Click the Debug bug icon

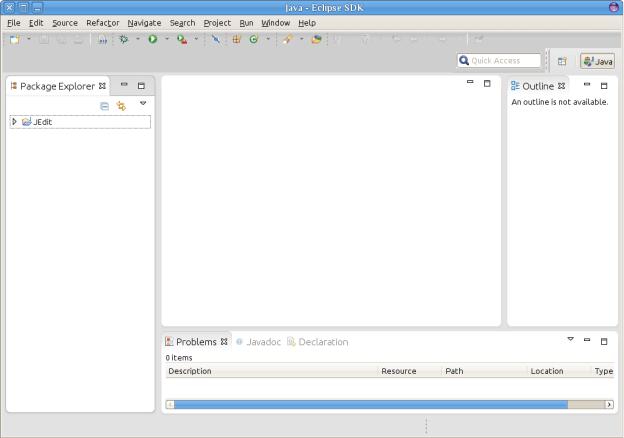coord(124,39)
